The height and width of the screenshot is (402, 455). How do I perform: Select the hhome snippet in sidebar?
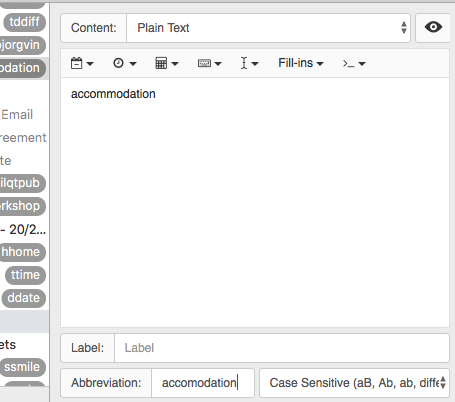22,252
